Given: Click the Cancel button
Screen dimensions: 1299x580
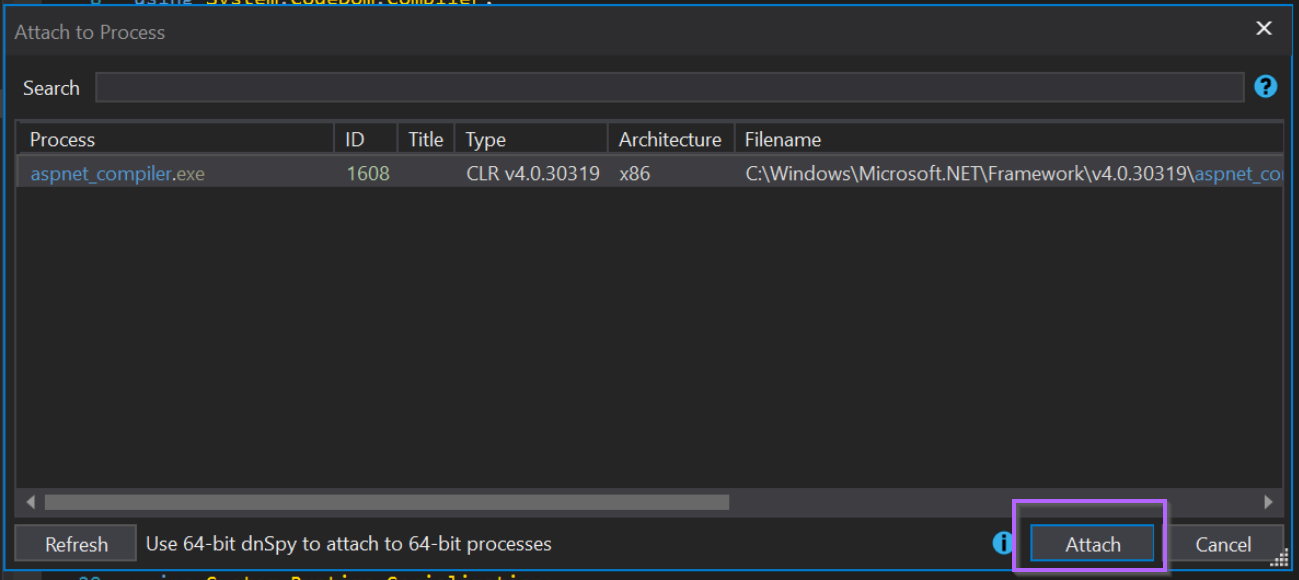Looking at the screenshot, I should [x=1225, y=543].
